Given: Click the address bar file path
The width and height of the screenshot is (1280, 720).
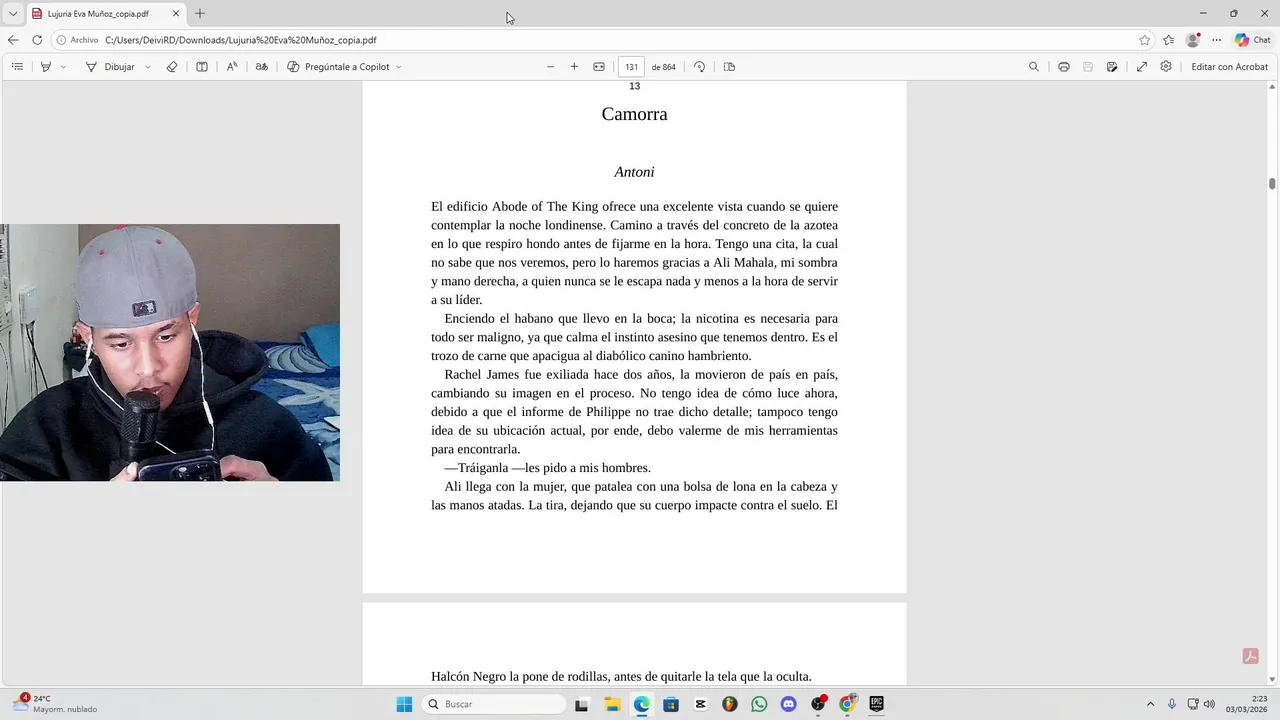Looking at the screenshot, I should 241,40.
